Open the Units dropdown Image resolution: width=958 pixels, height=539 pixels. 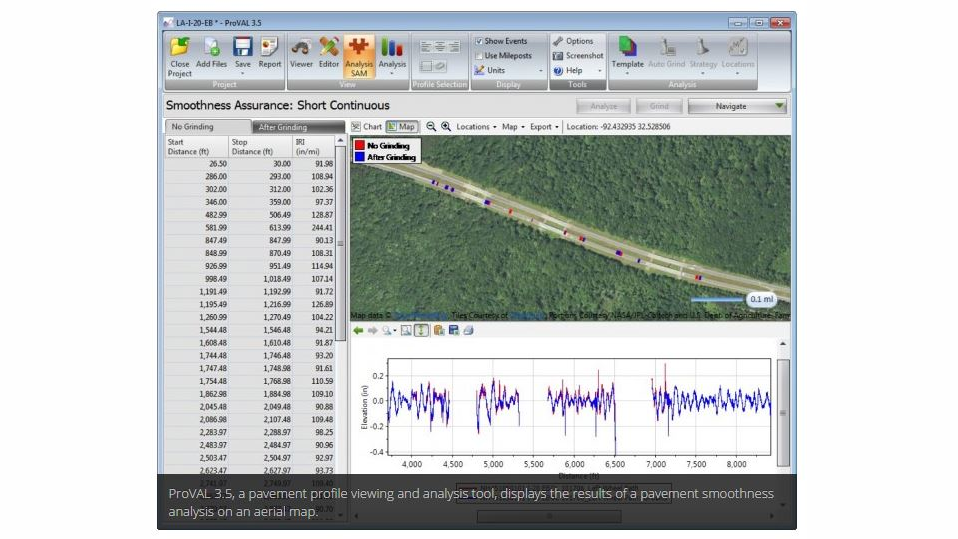tap(508, 70)
